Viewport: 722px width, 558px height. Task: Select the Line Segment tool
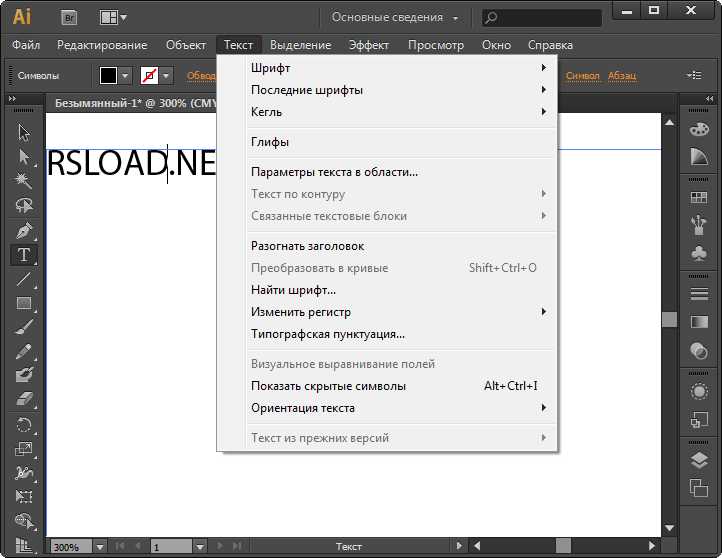[x=23, y=279]
